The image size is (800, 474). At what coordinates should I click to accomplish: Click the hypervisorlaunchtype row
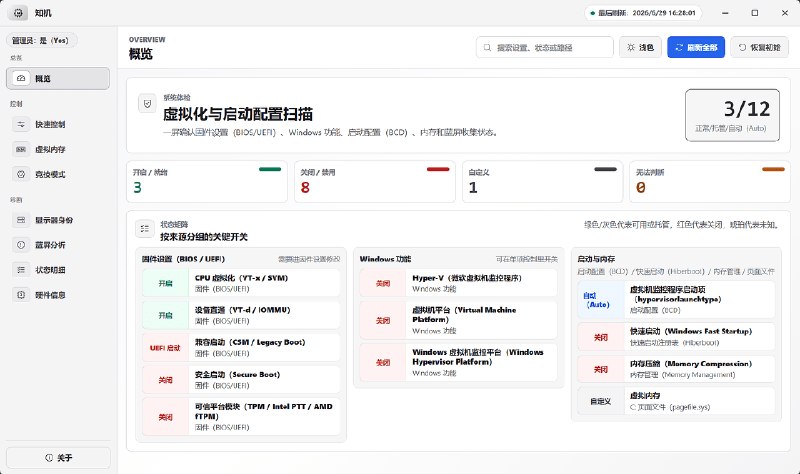coord(676,300)
